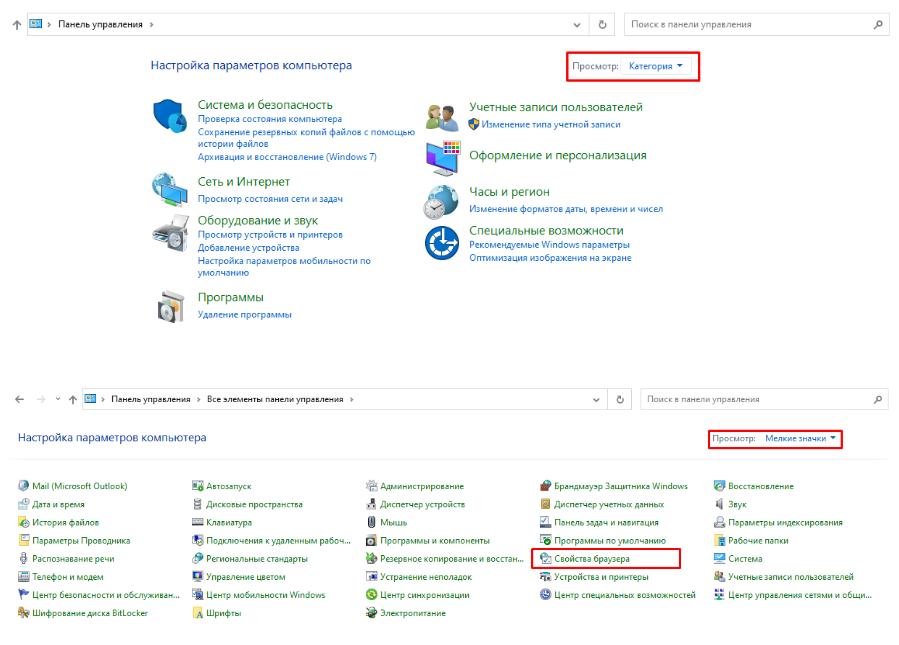Expand recent locations chevron beside forward arrow
This screenshot has height=645, width=899.
click(x=57, y=399)
